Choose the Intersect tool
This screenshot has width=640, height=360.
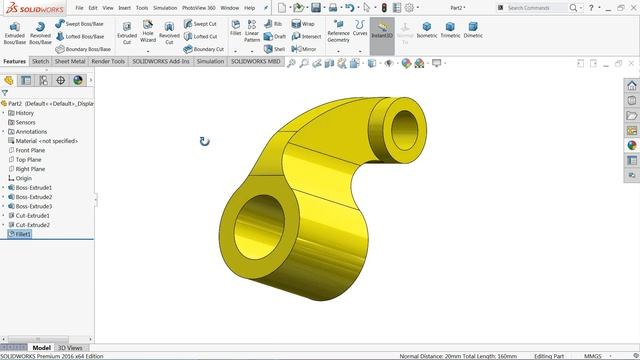tap(306, 36)
